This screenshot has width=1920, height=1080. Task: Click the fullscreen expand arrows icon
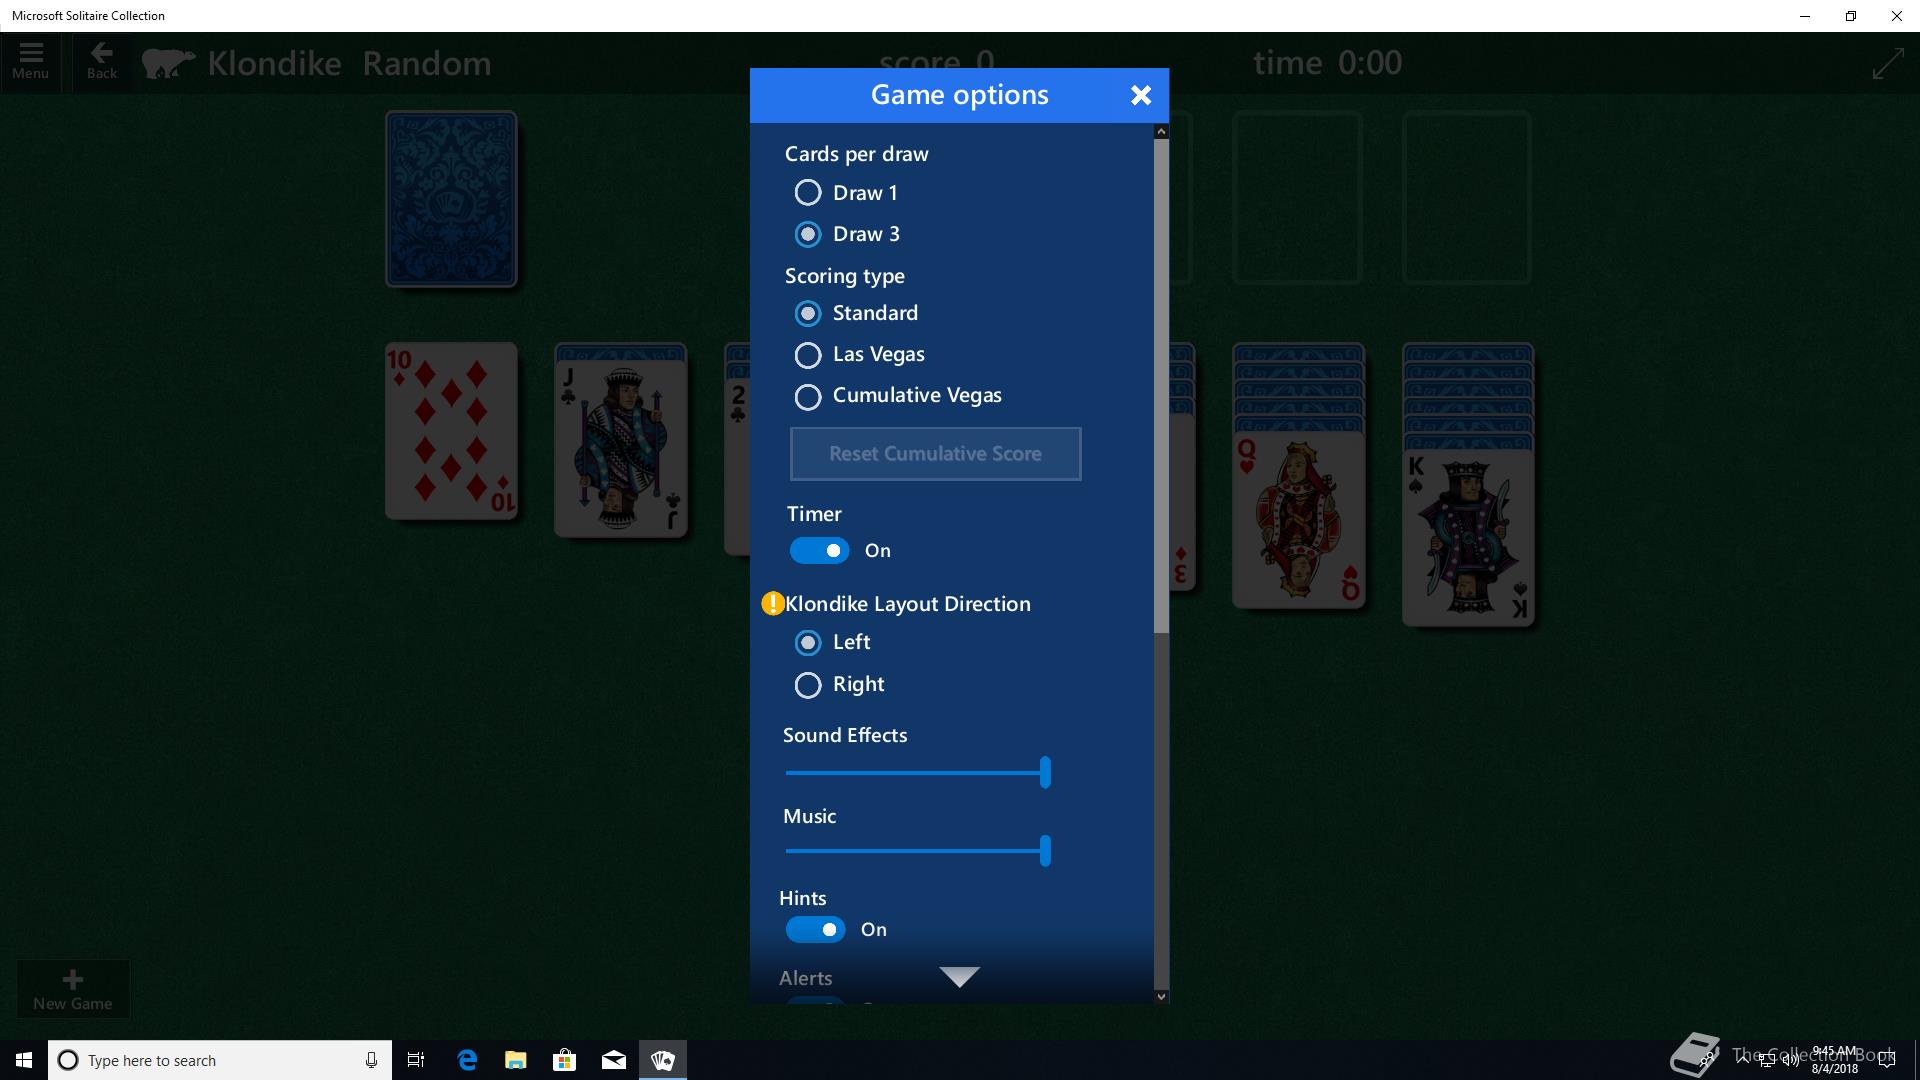[x=1888, y=63]
